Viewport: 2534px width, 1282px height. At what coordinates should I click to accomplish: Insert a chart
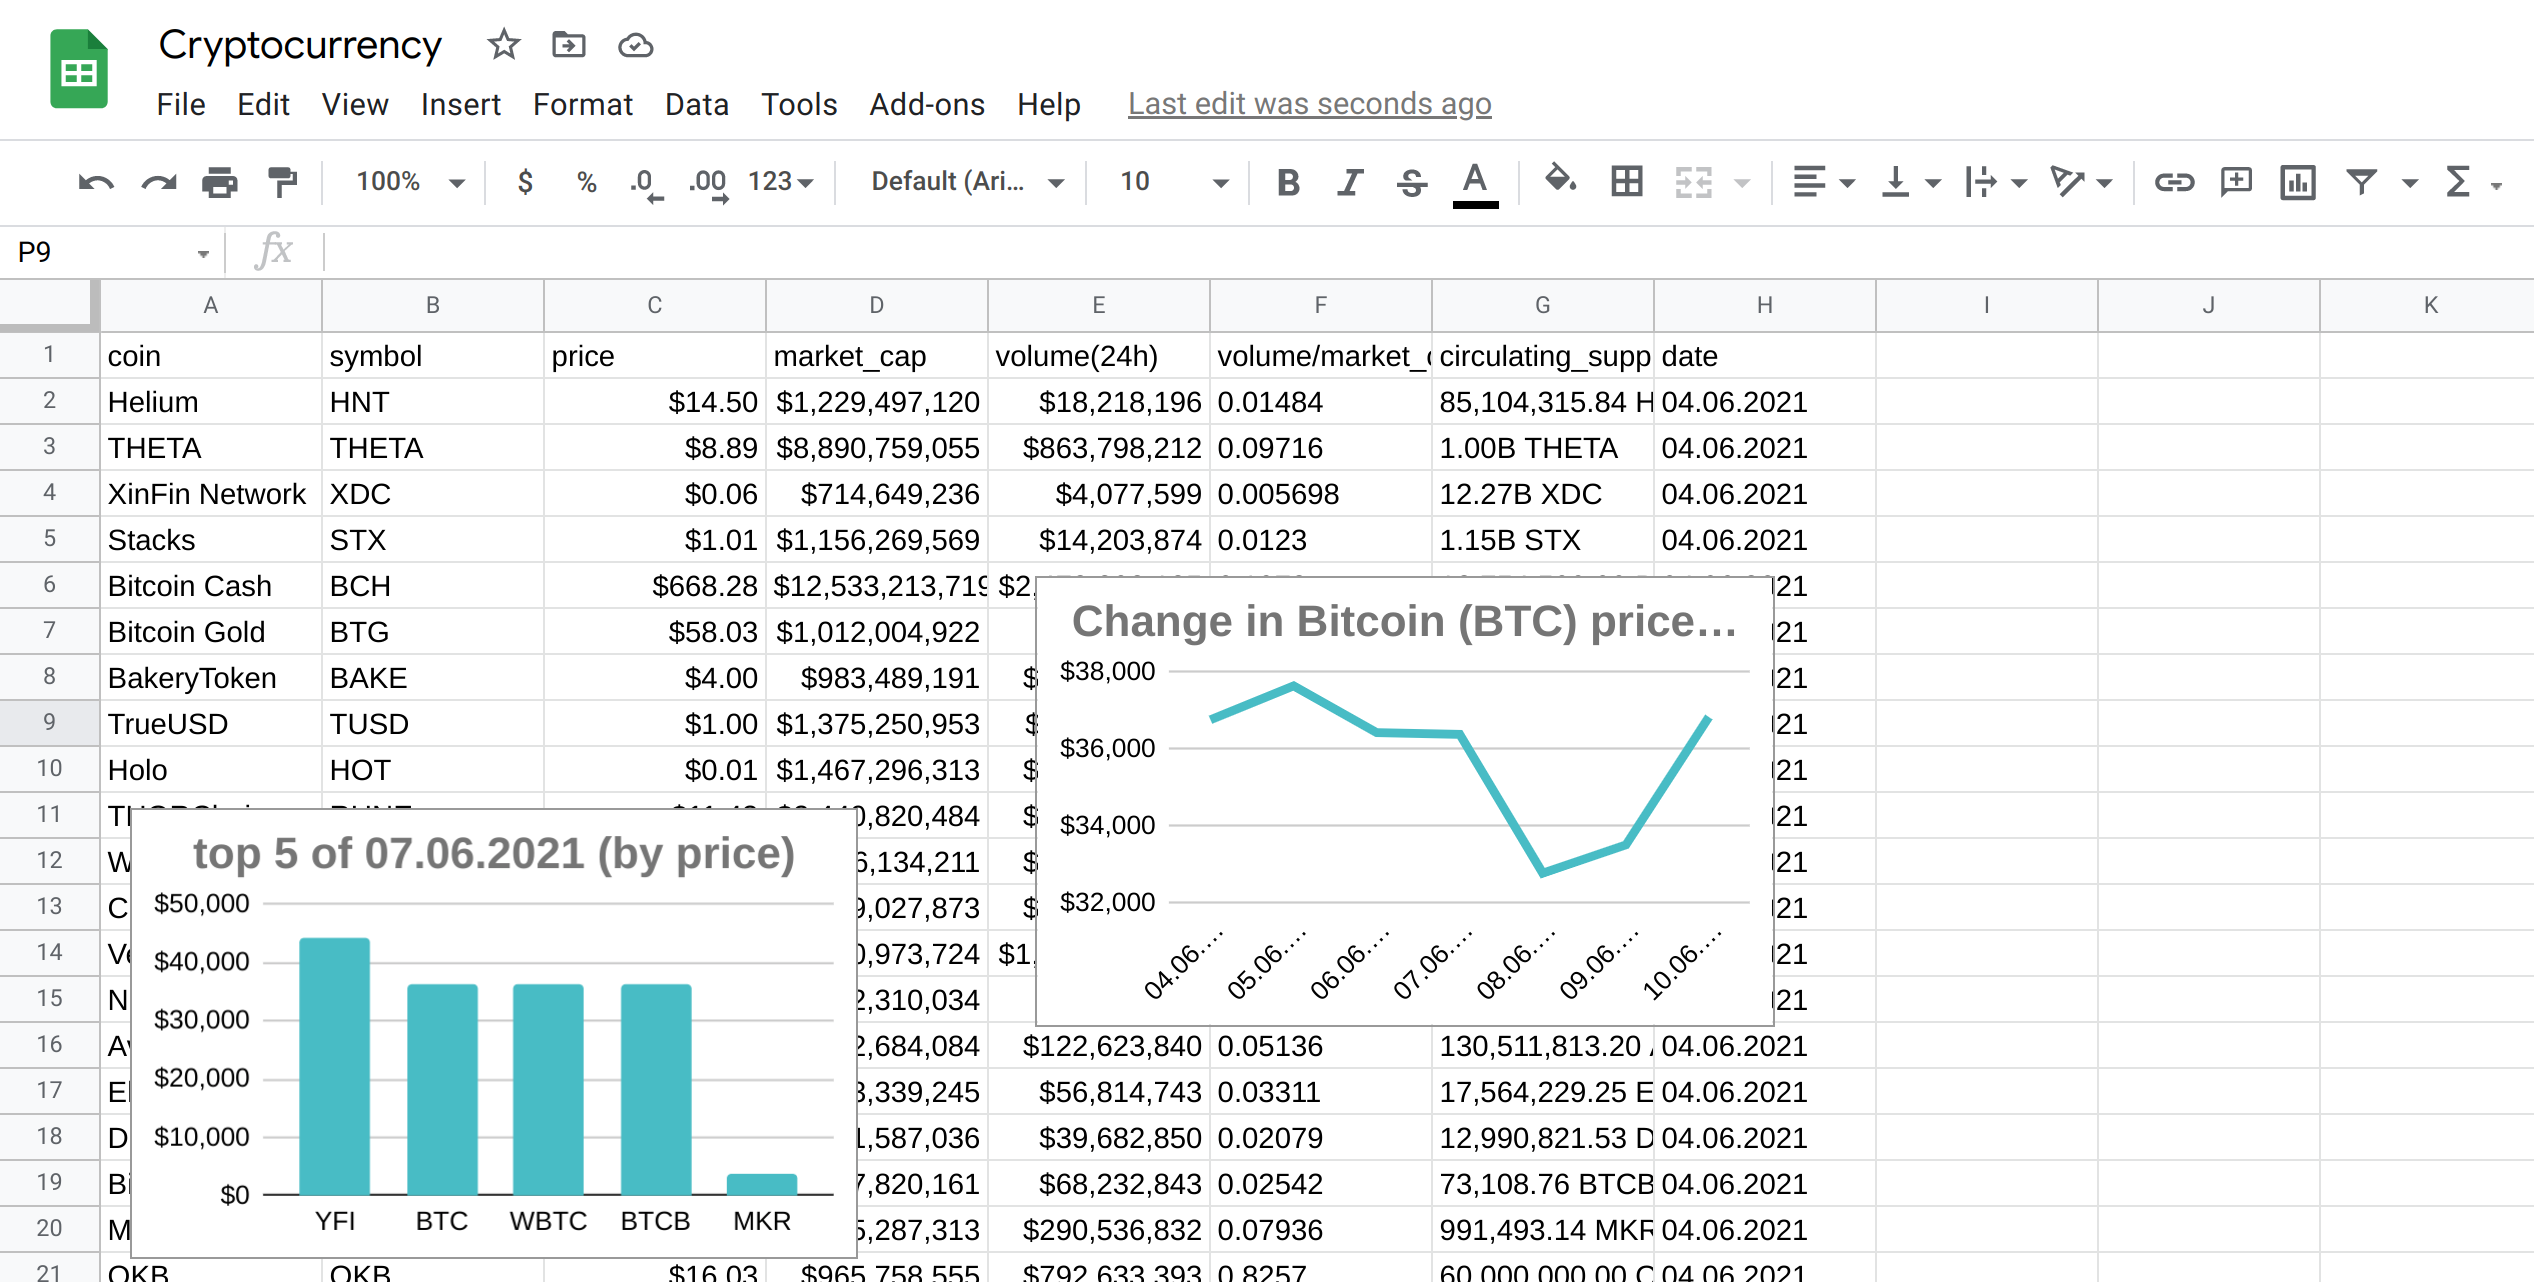tap(2298, 182)
